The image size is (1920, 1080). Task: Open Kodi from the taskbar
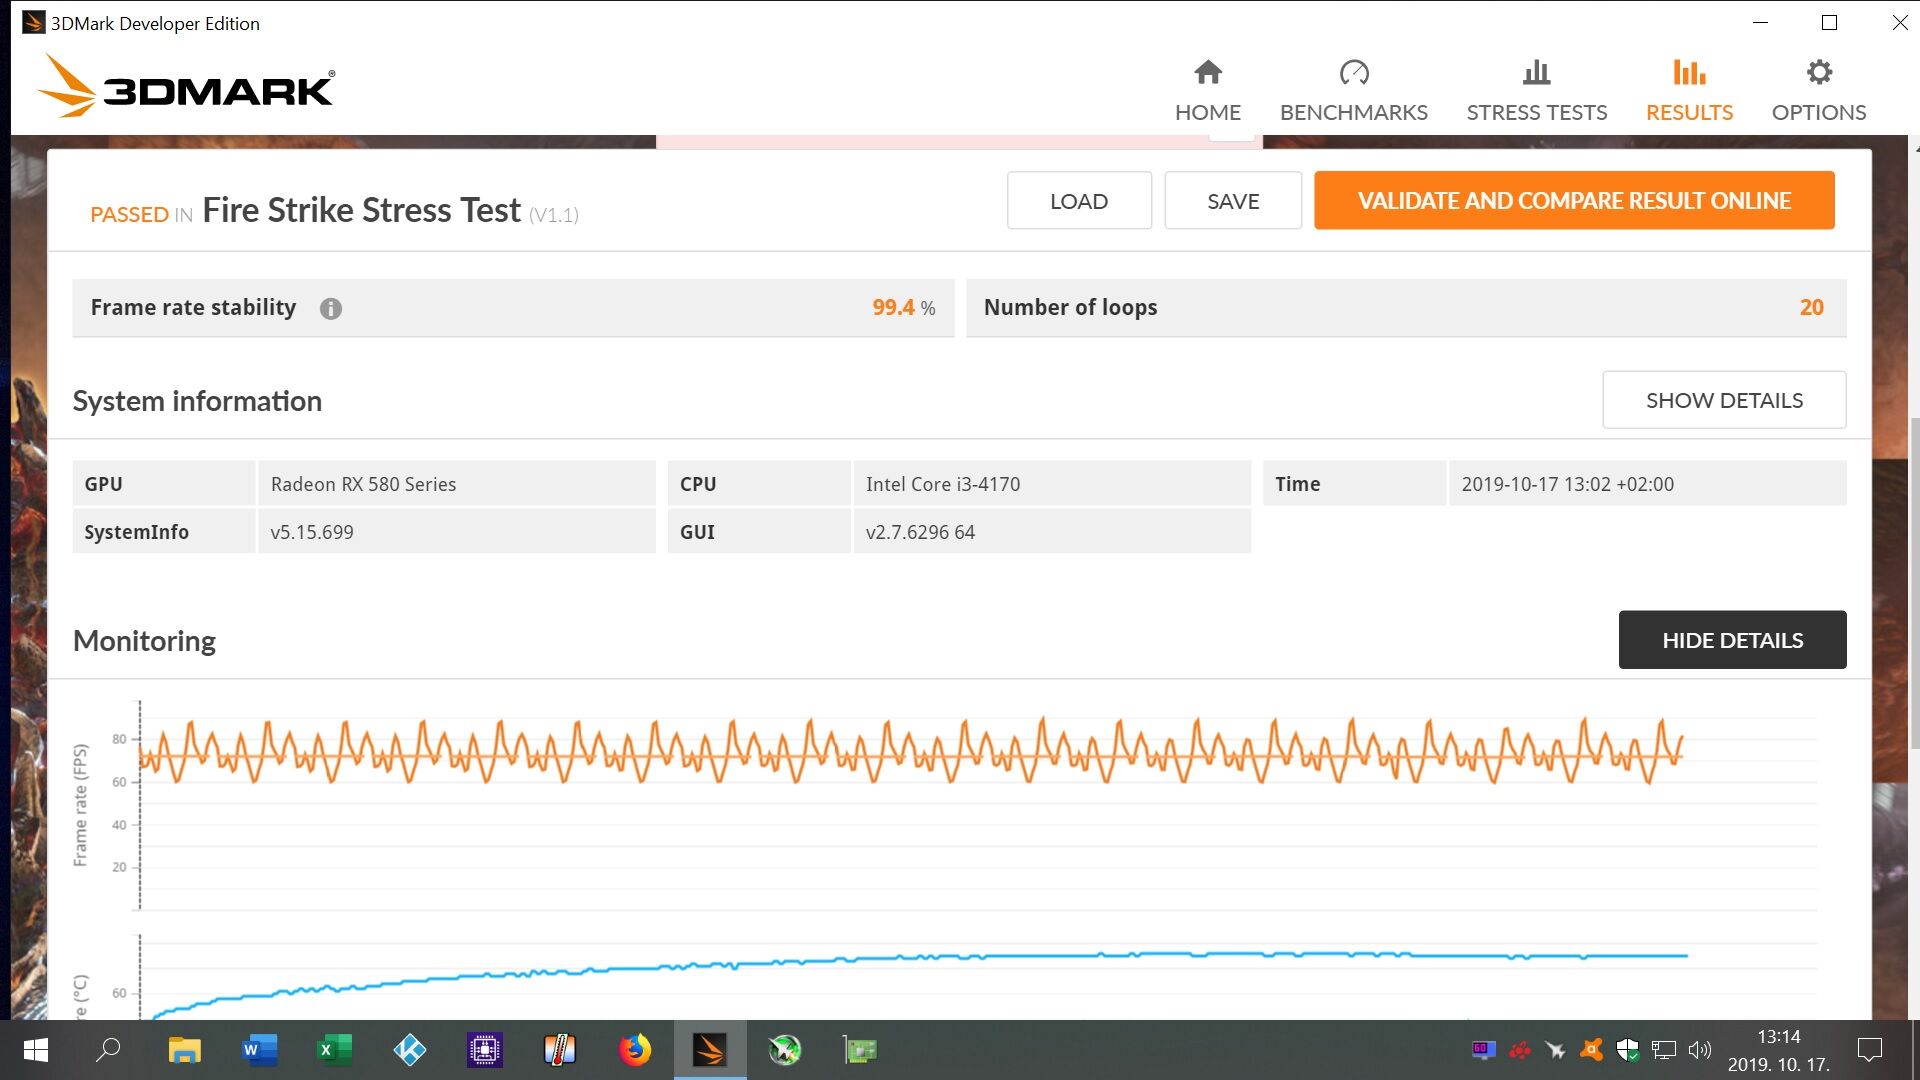(x=409, y=1050)
